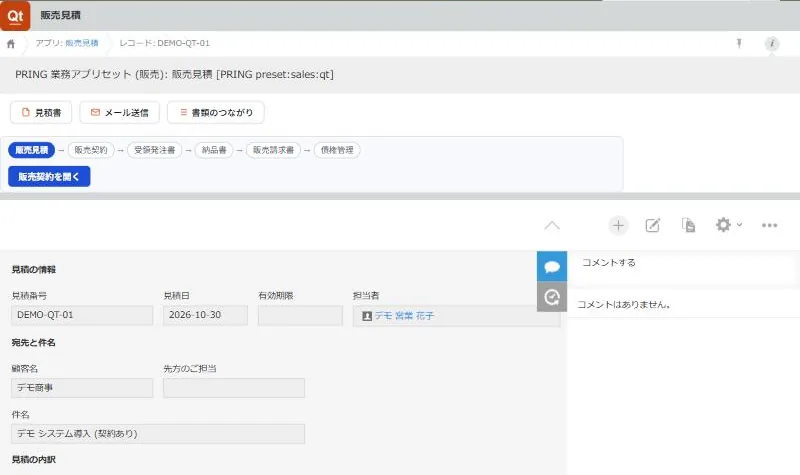Open the デモ 営業 花子 user link
The height and width of the screenshot is (475, 800).
(x=404, y=316)
